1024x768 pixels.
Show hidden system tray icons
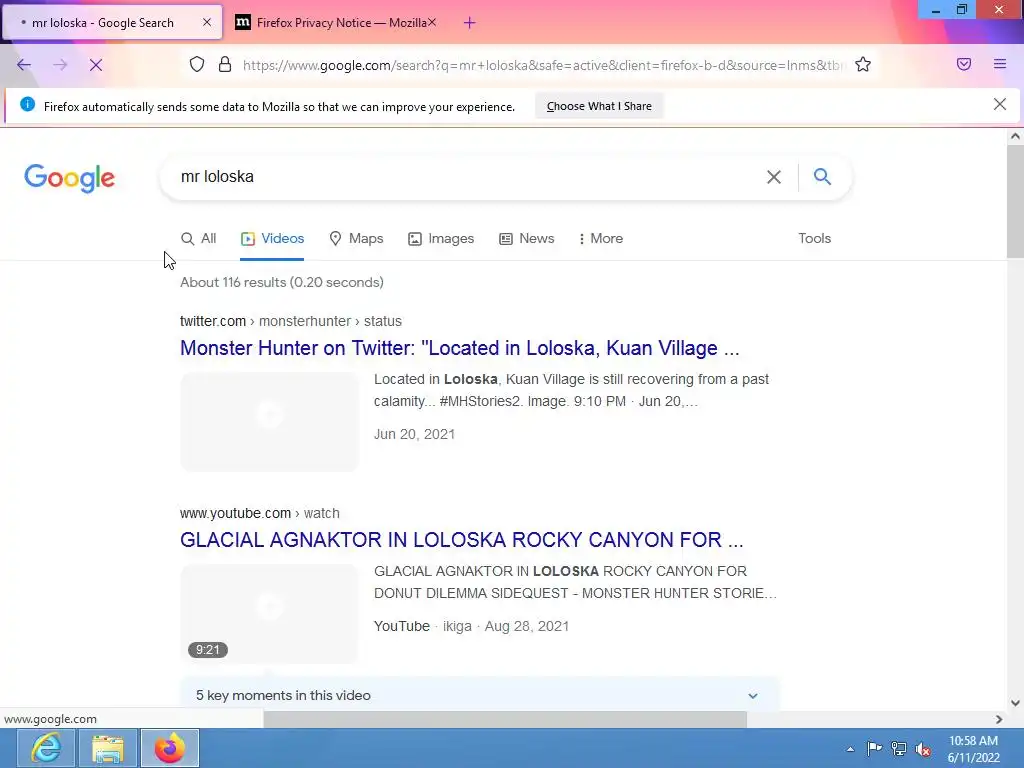click(x=850, y=749)
